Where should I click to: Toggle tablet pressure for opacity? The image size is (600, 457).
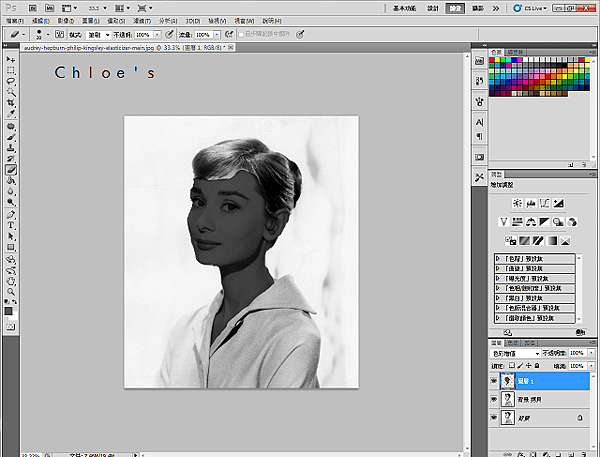pyautogui.click(x=169, y=34)
